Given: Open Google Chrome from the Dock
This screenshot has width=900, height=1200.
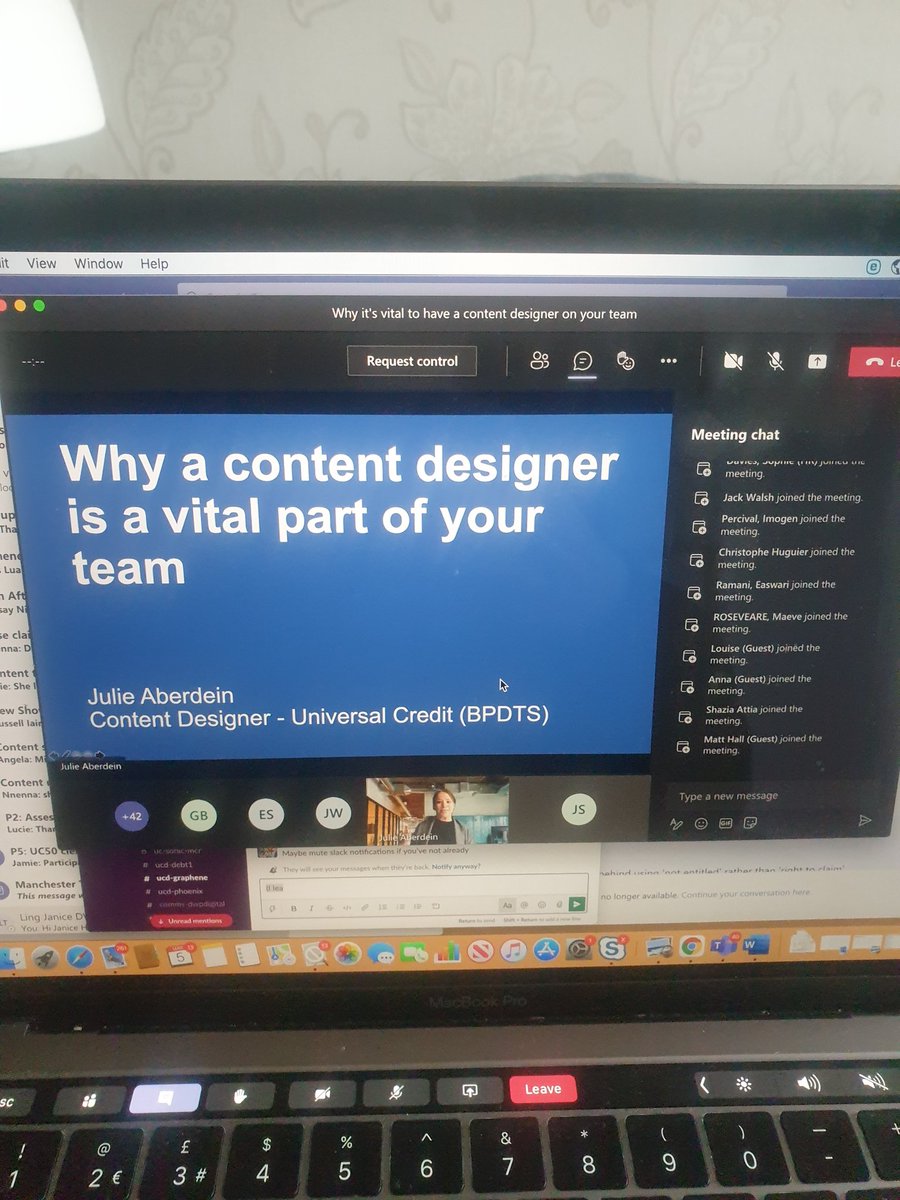Looking at the screenshot, I should (x=691, y=947).
